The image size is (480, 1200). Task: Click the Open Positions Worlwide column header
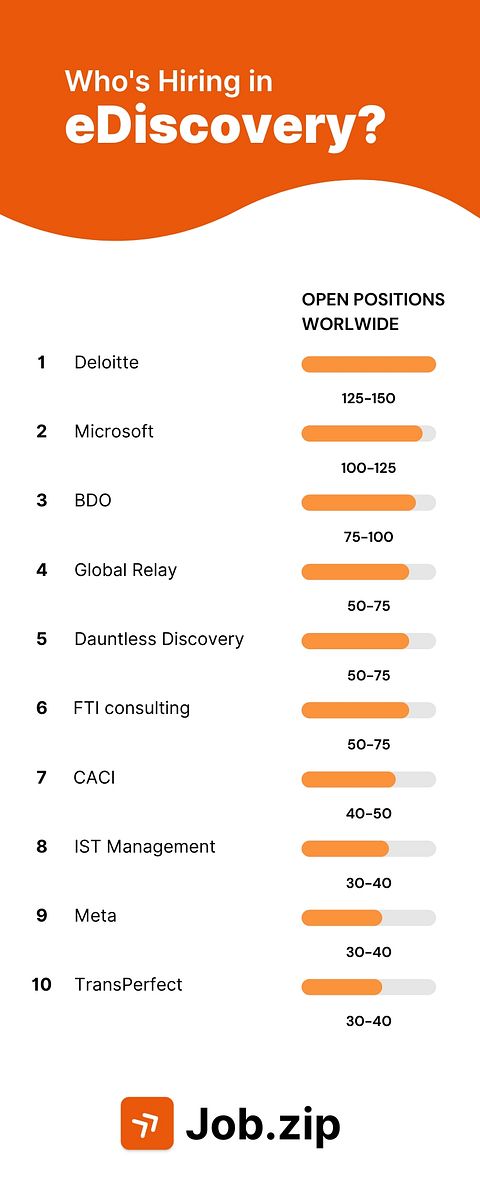tap(373, 312)
